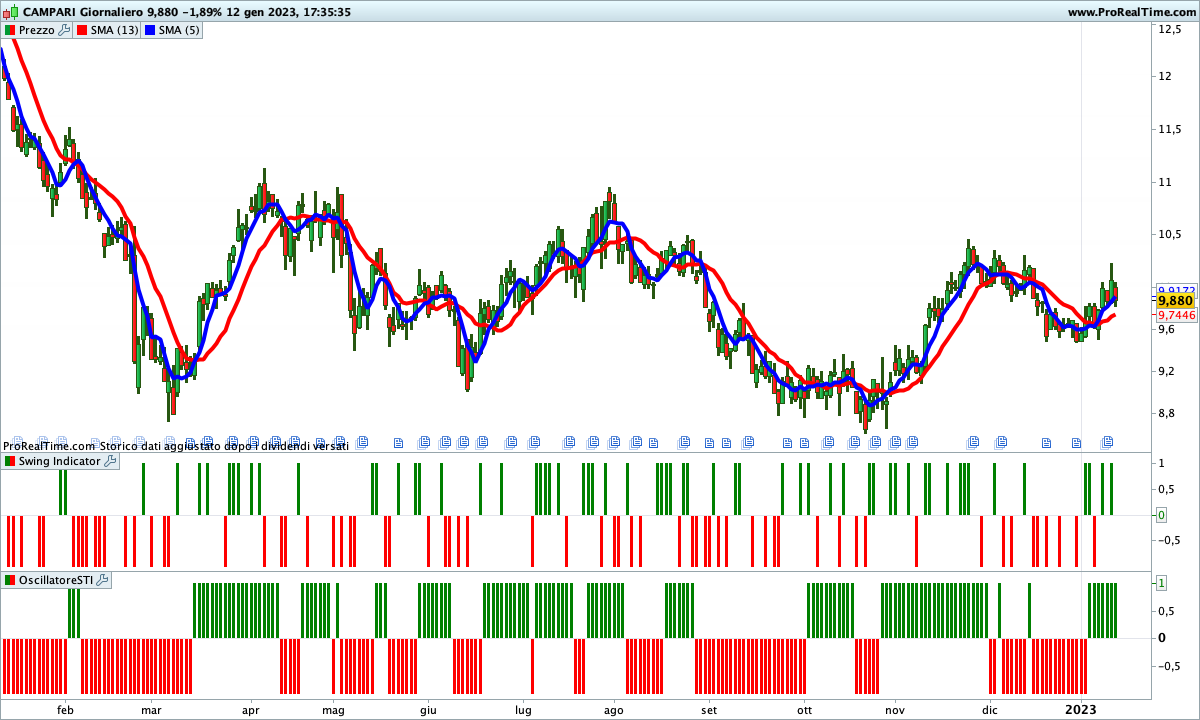Open the Swing Indicator settings wrench
Screen dimensions: 1200x720
click(x=110, y=461)
